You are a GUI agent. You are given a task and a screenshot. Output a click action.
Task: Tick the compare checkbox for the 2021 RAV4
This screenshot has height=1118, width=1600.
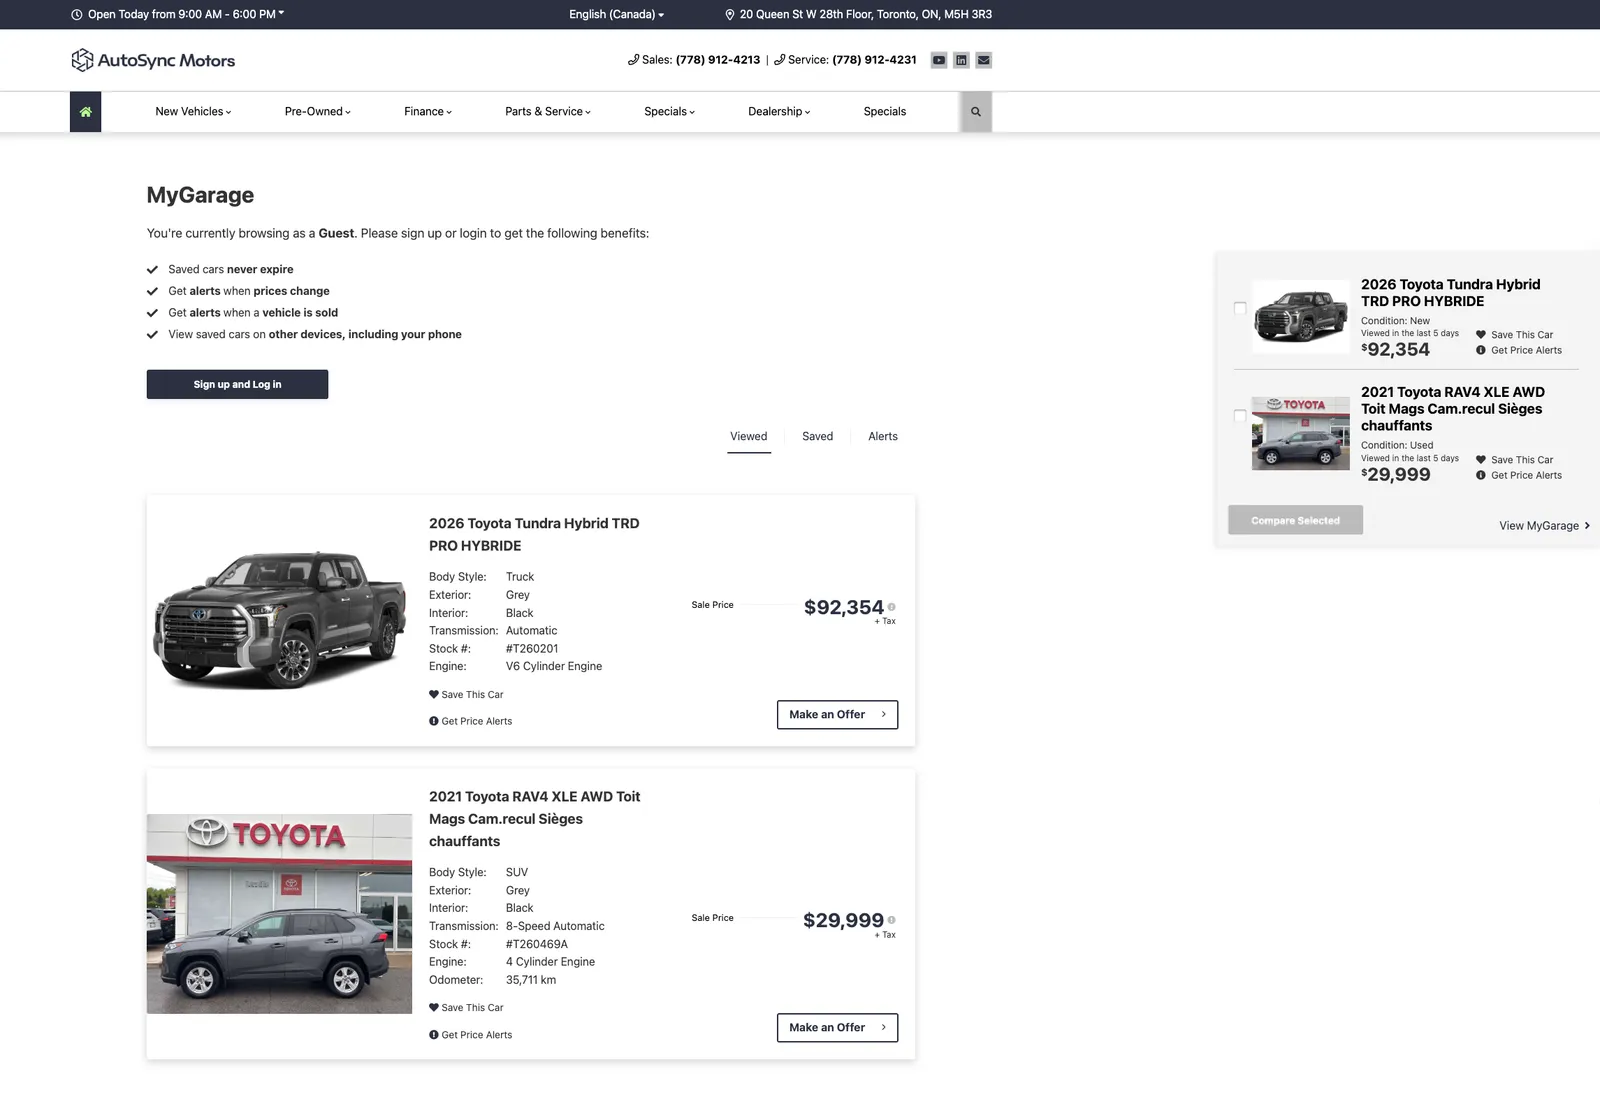pos(1240,416)
